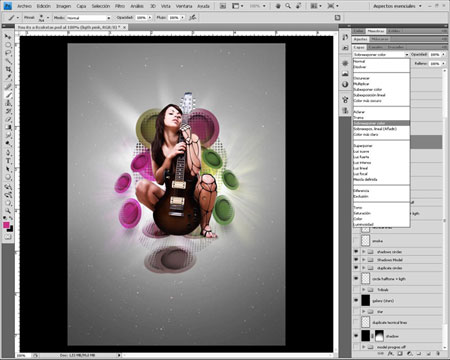Expand the shadows circles group
The height and width of the screenshot is (360, 450).
click(x=364, y=252)
